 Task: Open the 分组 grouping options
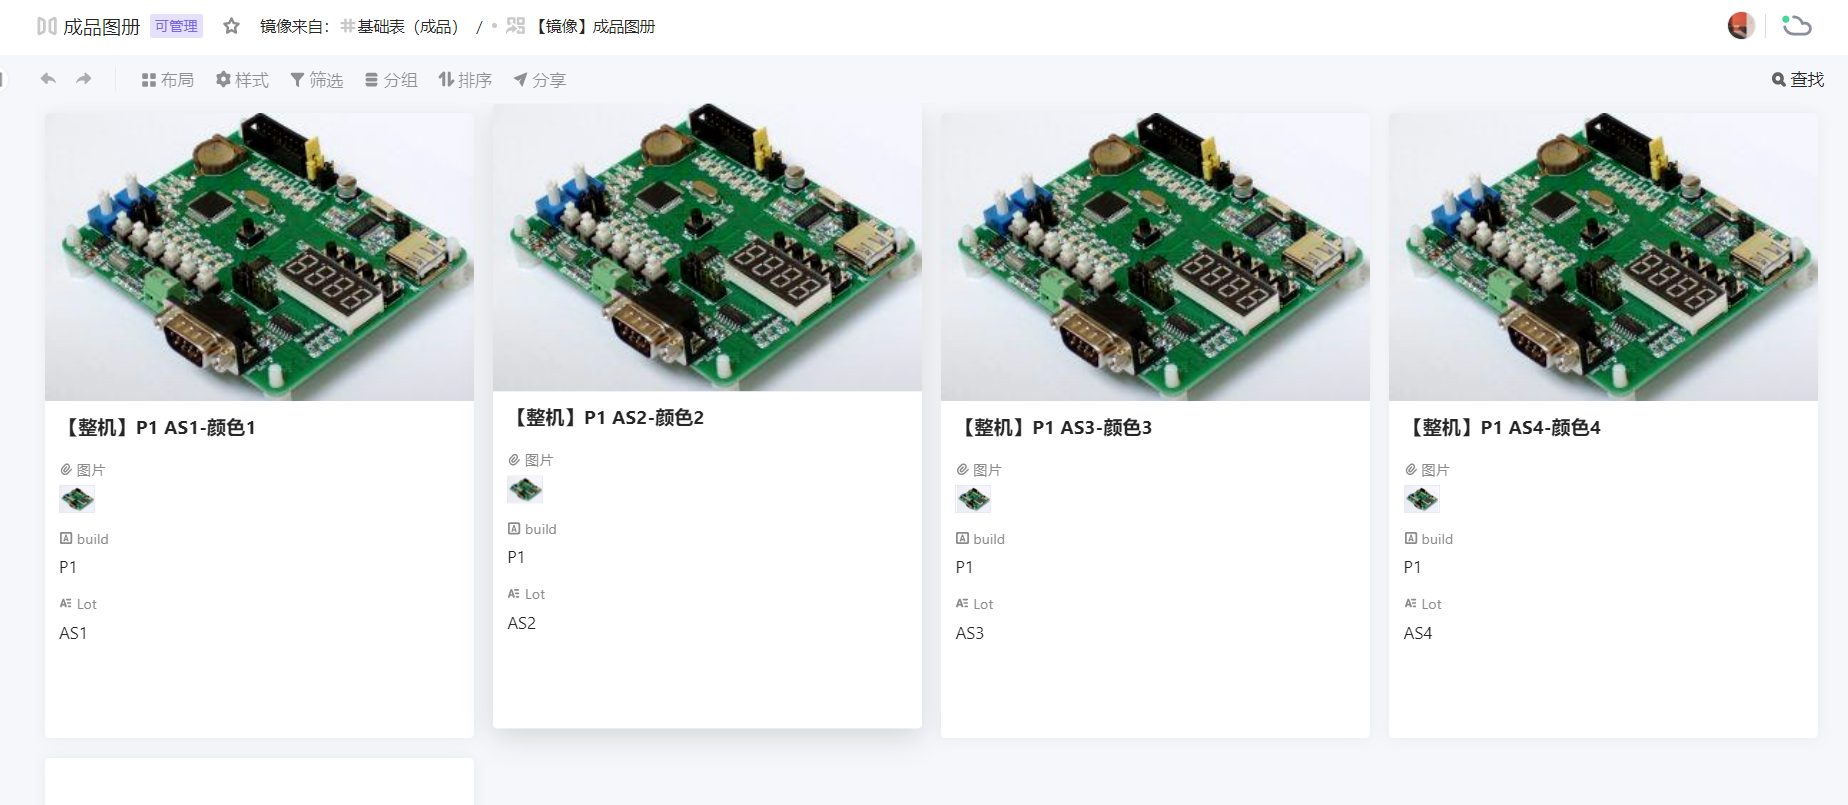point(391,80)
